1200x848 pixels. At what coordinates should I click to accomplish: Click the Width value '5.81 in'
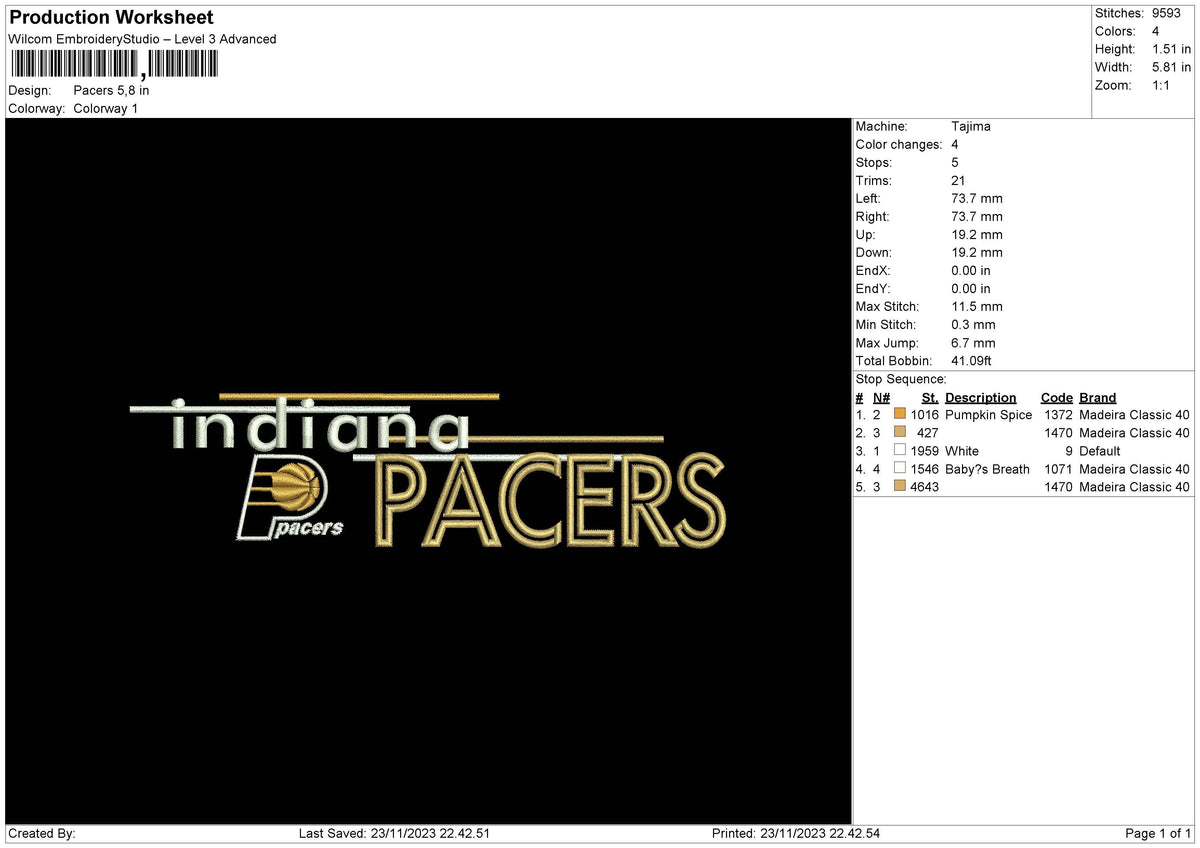pos(1171,67)
